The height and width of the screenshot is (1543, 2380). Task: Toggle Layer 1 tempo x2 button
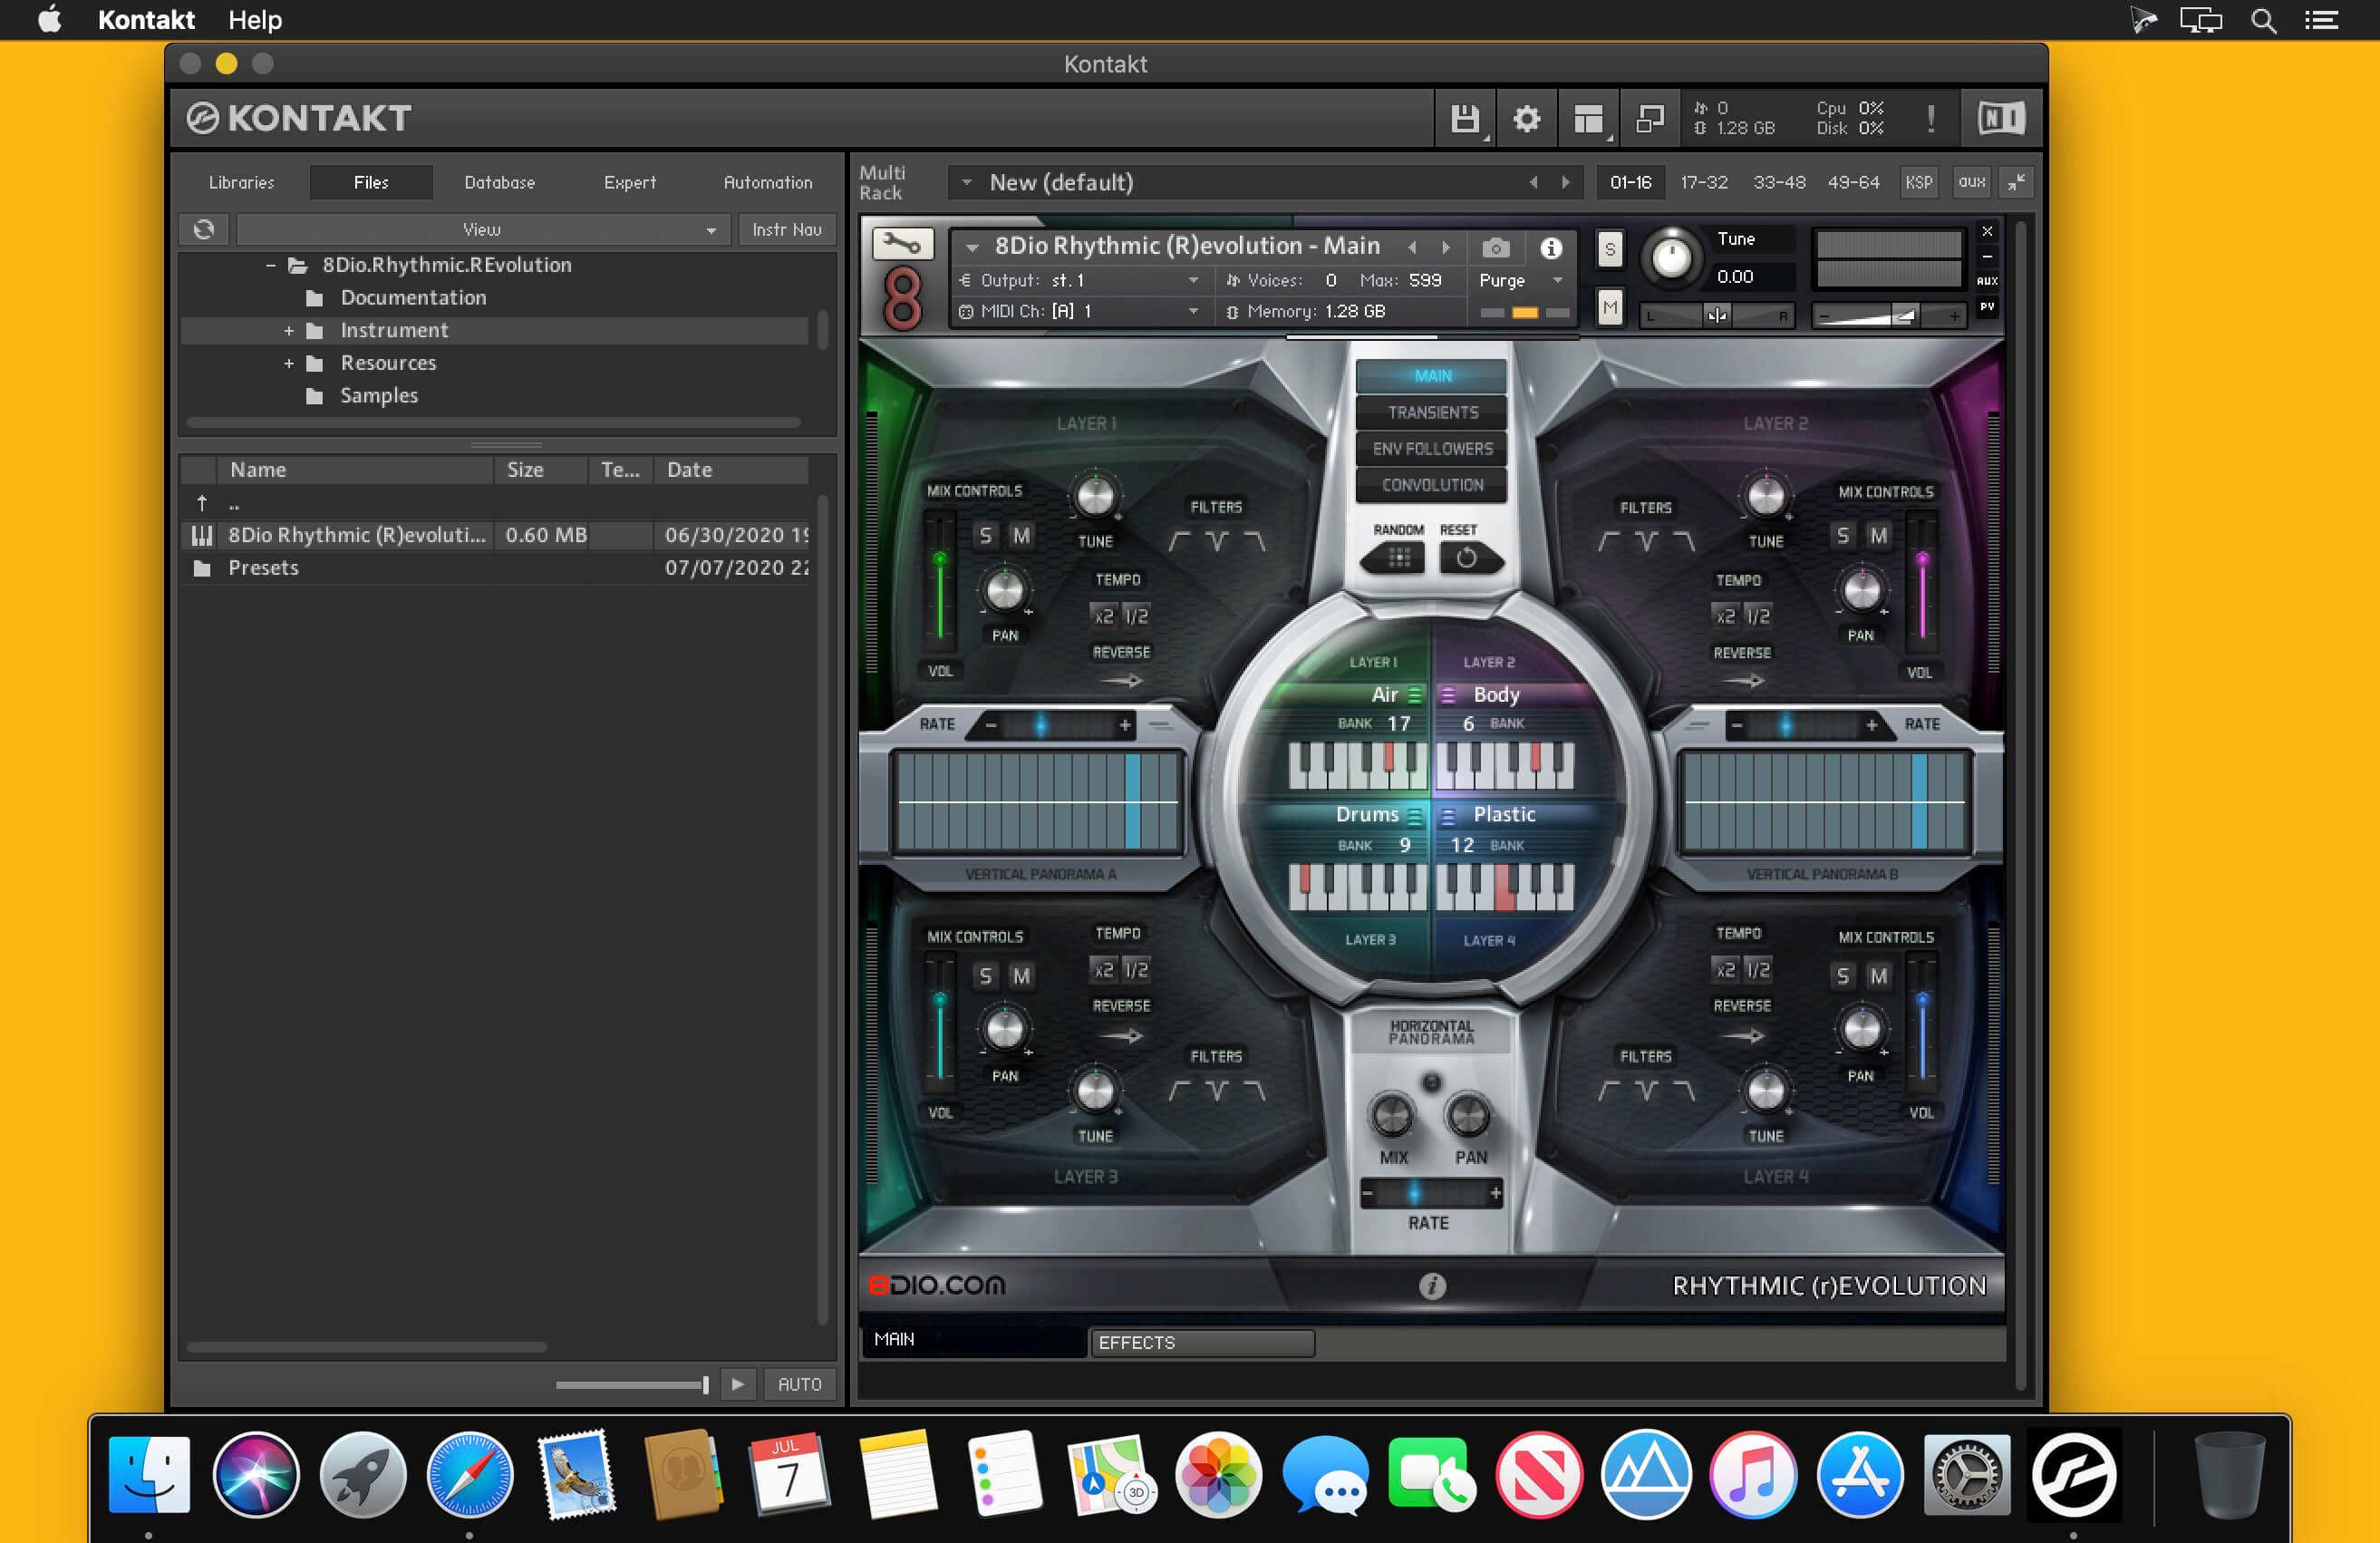point(1104,616)
